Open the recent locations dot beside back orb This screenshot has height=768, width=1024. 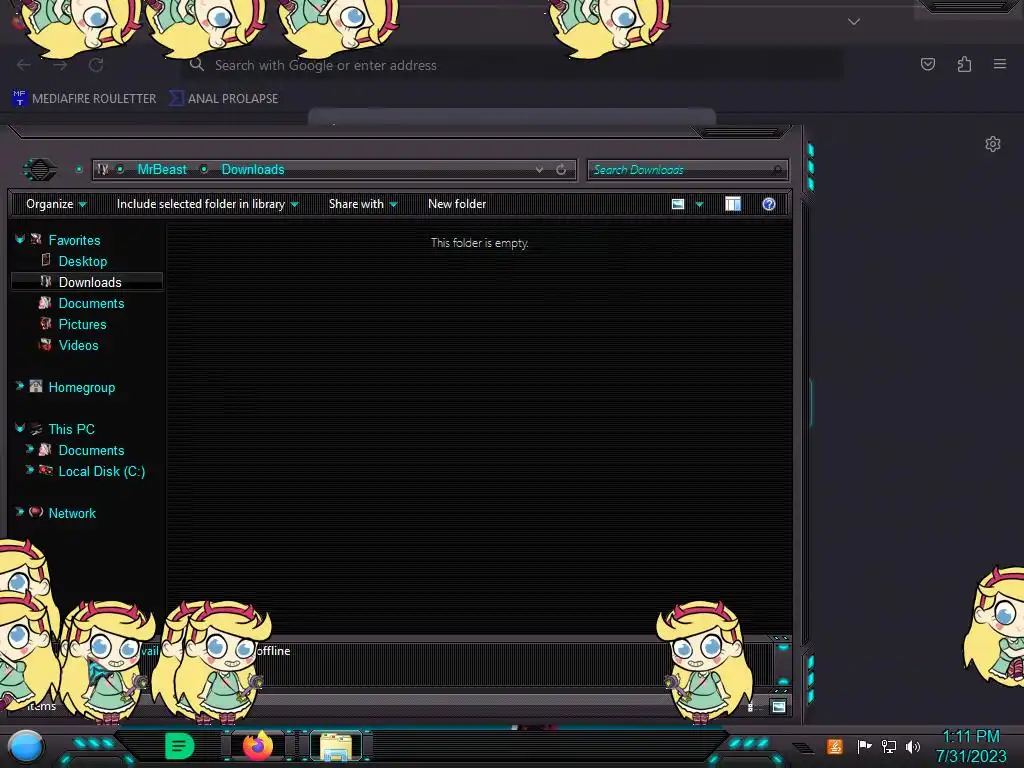click(79, 170)
